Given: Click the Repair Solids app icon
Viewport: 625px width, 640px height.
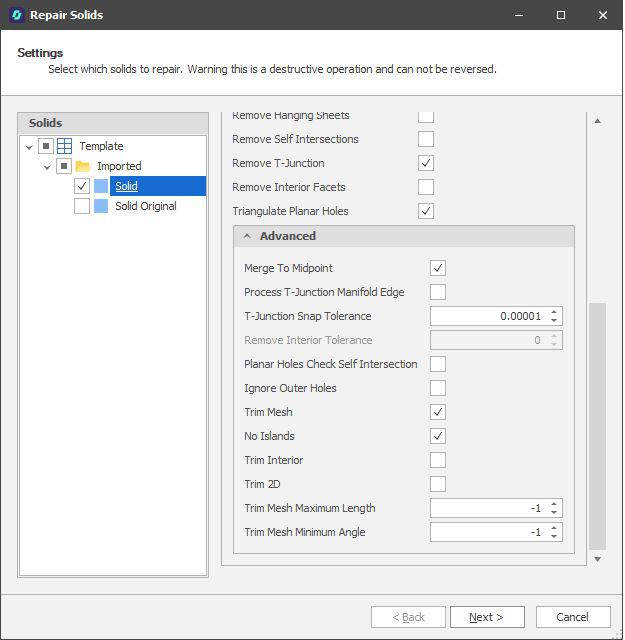Looking at the screenshot, I should point(17,15).
